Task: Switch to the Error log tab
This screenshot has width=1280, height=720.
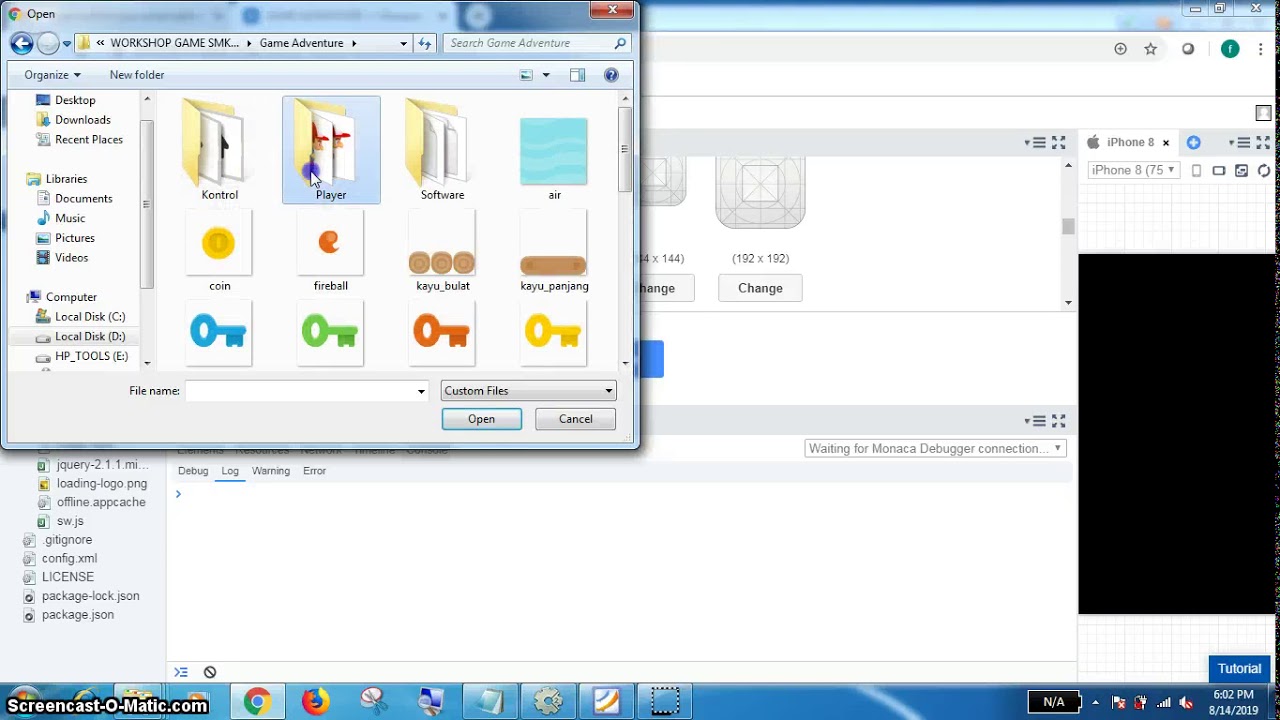Action: [314, 471]
